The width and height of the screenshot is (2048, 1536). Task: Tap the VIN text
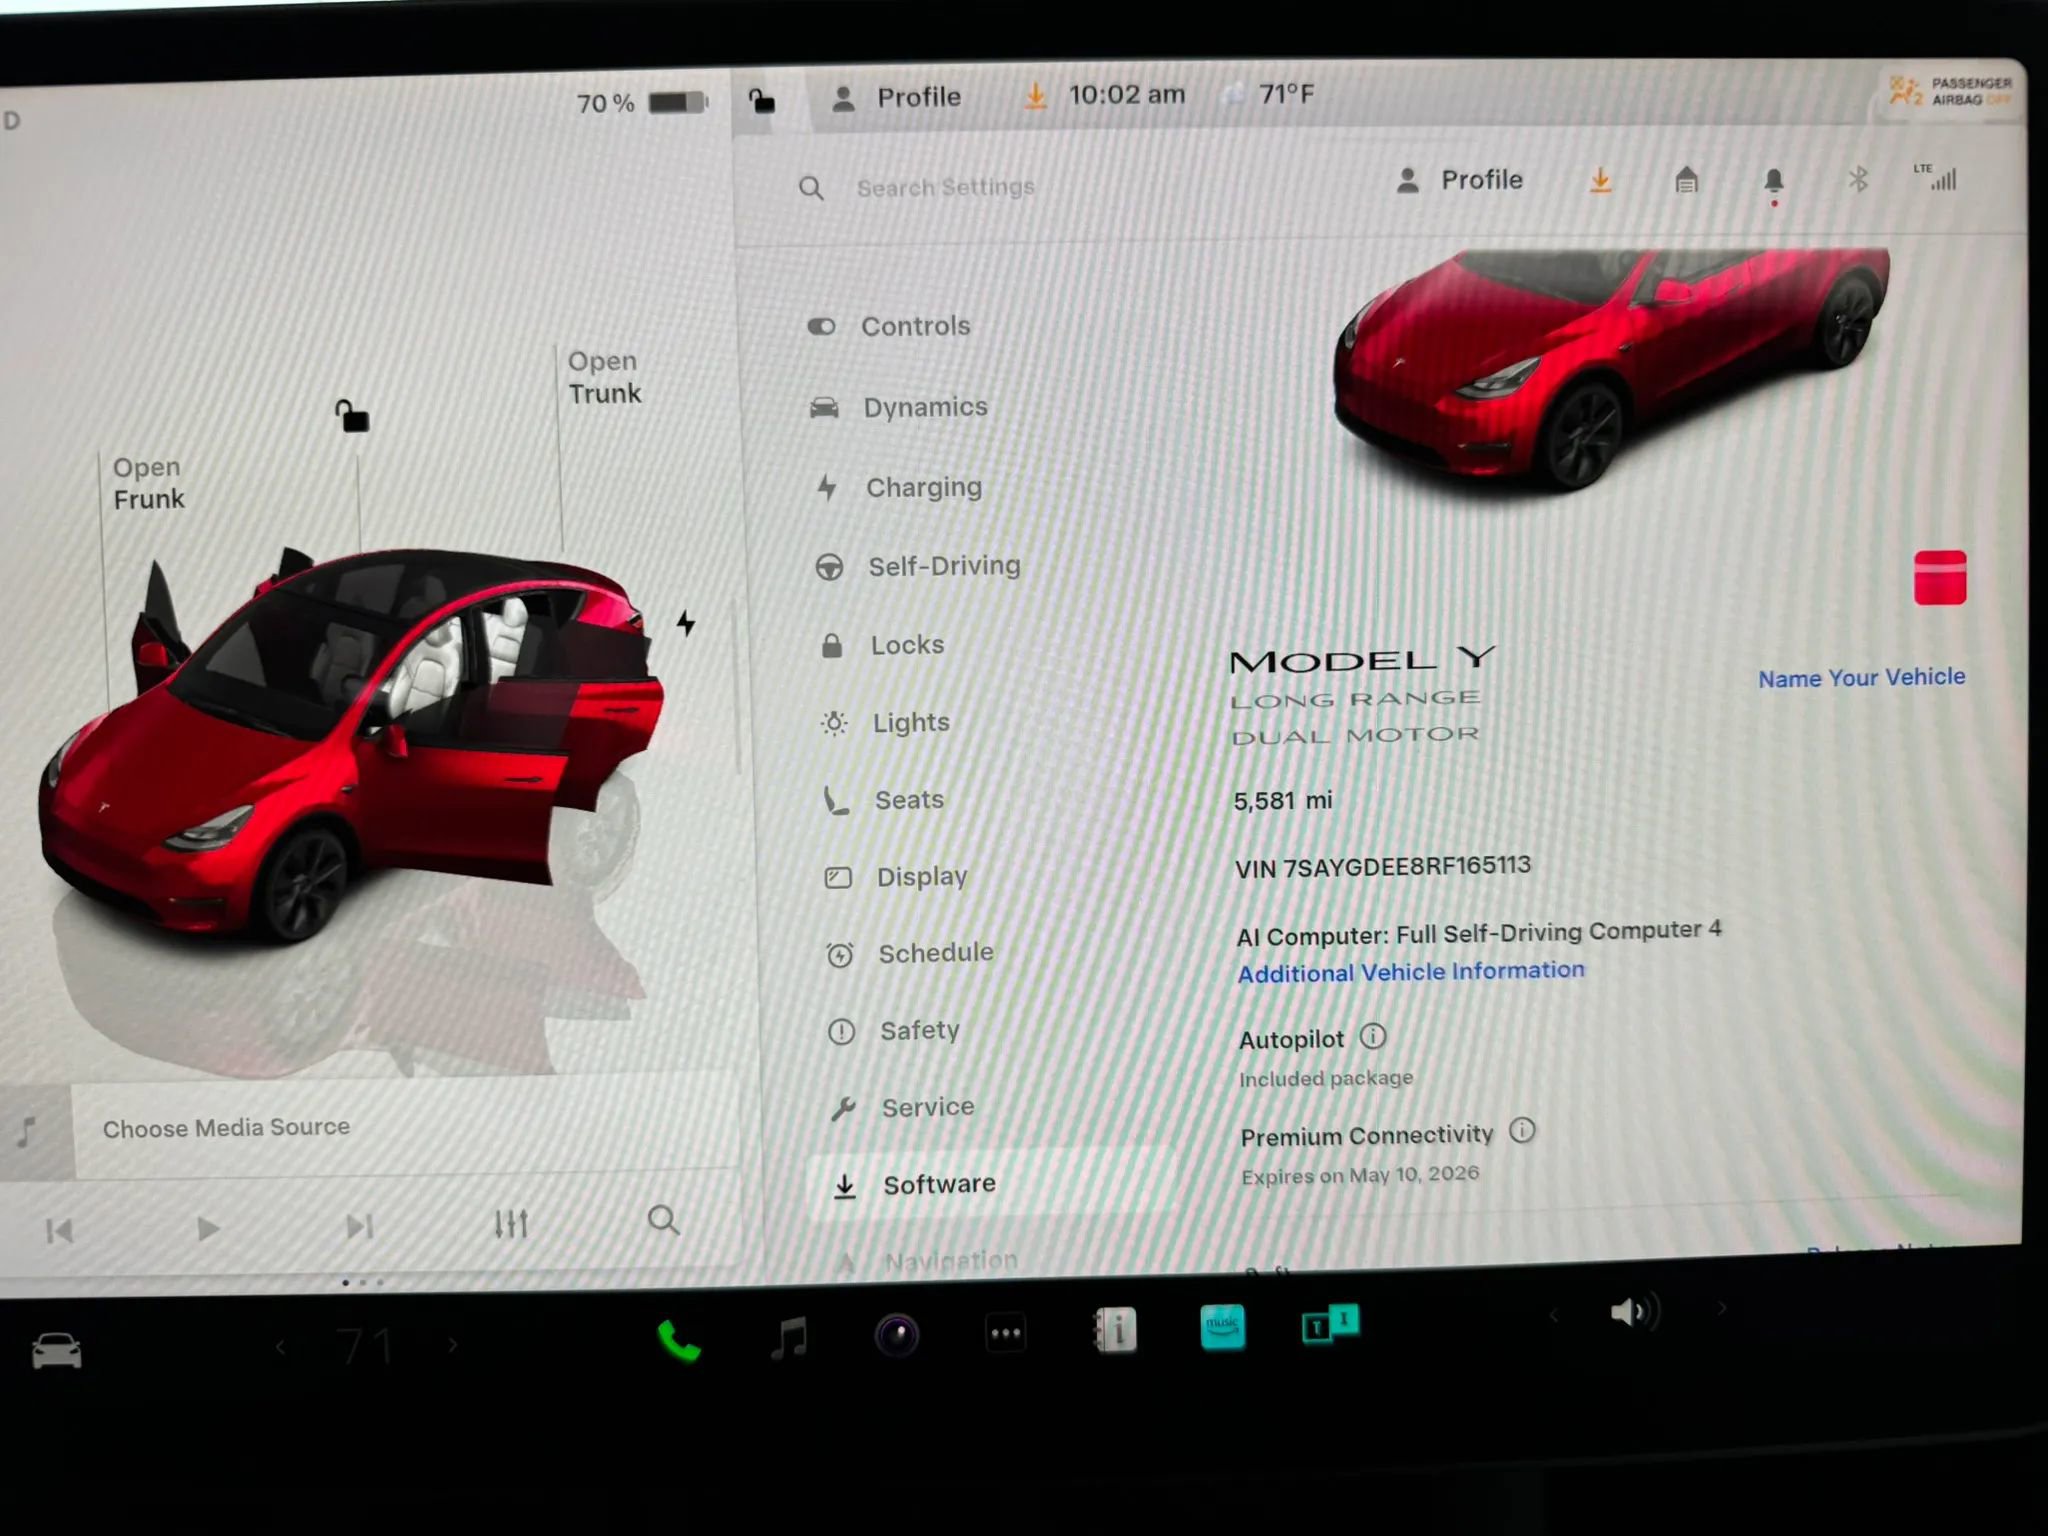(1382, 866)
